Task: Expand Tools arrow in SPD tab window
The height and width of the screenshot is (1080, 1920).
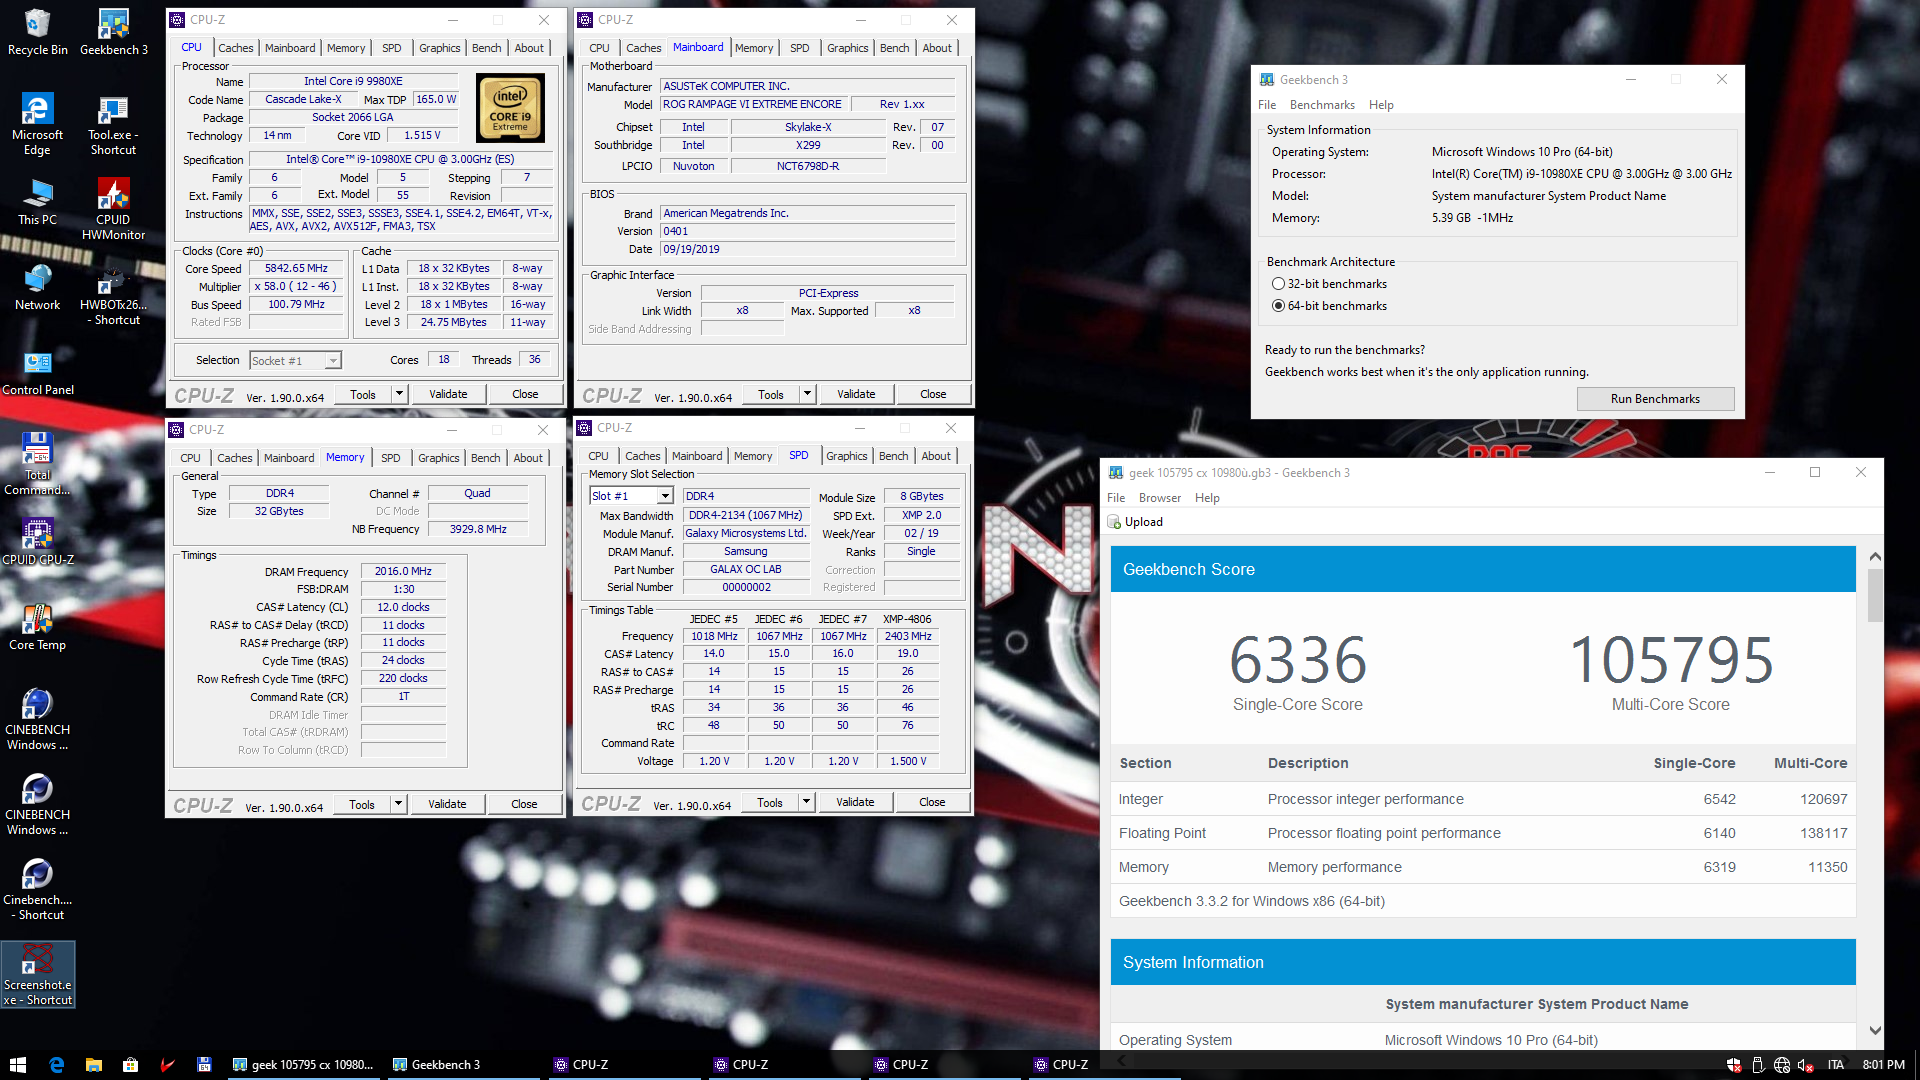Action: click(x=806, y=802)
